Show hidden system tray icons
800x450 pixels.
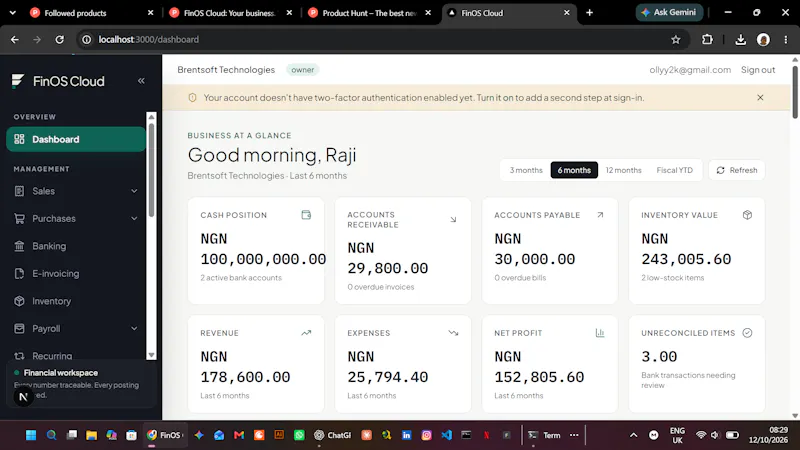(633, 435)
